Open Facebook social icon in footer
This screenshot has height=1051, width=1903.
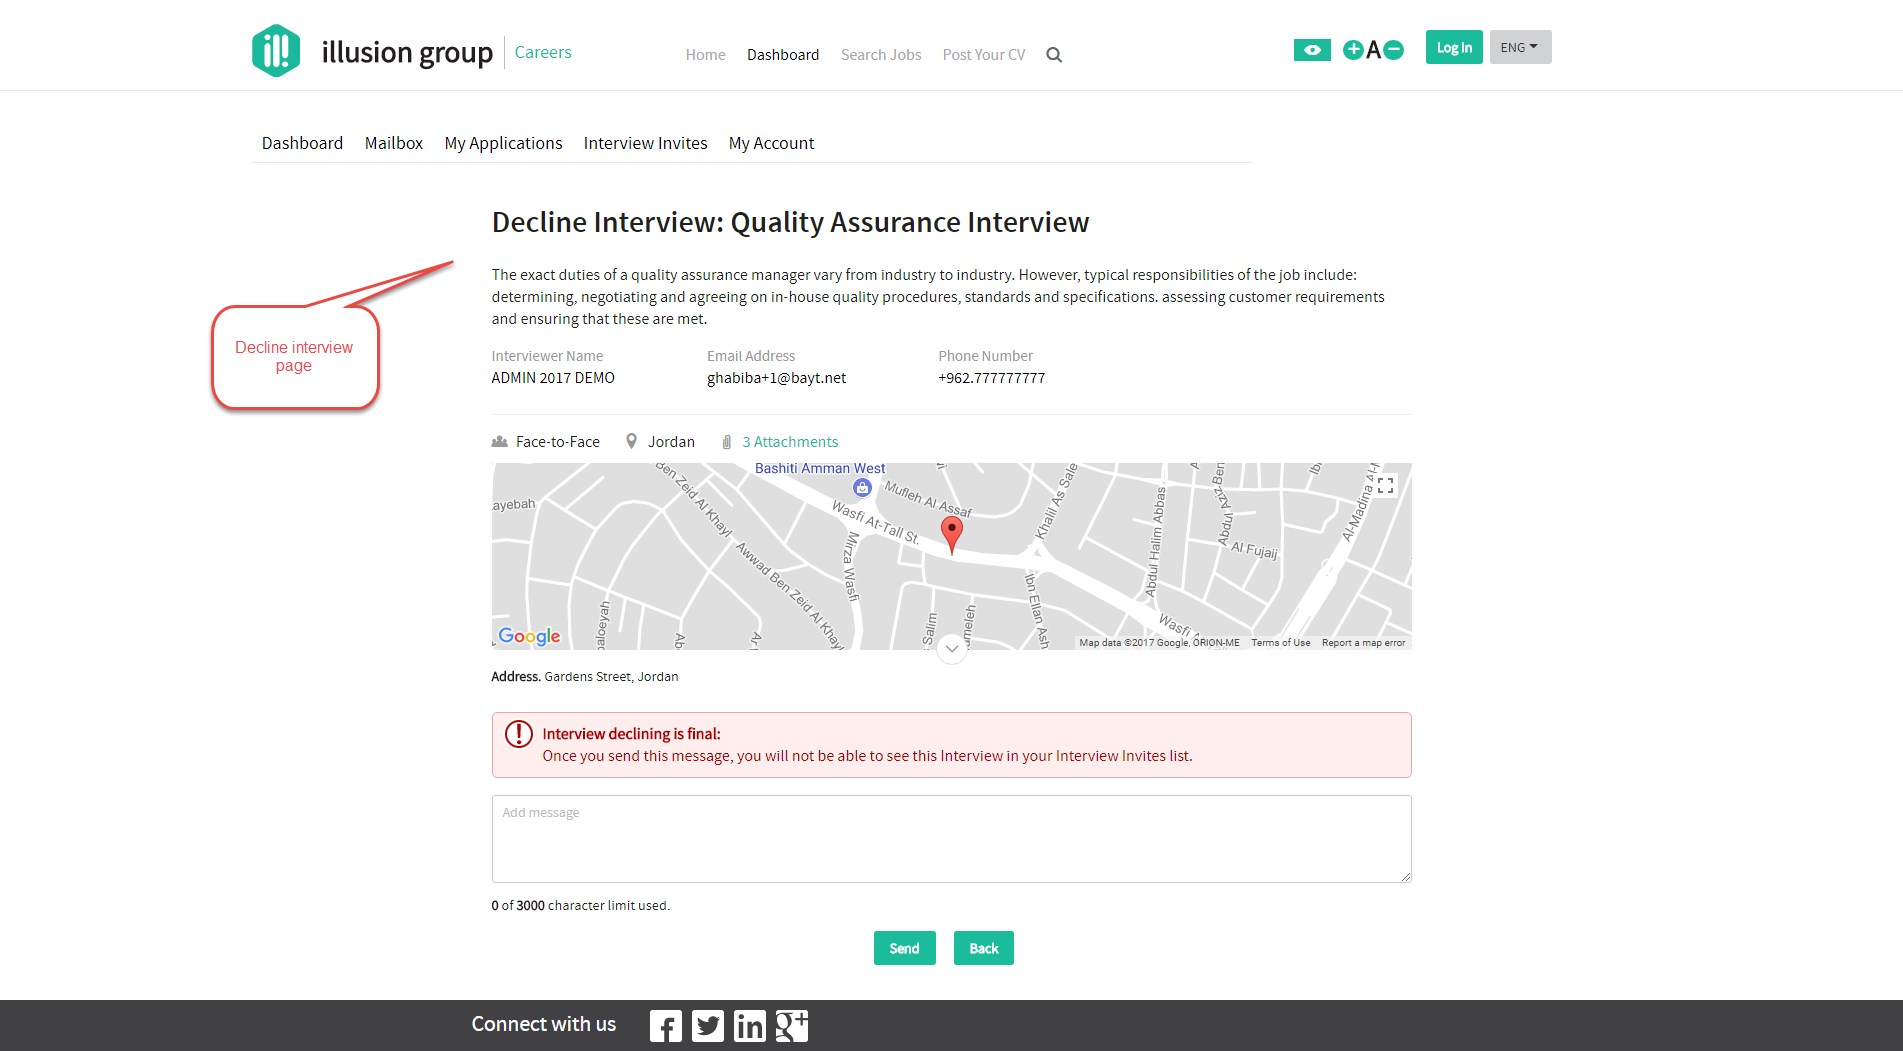point(665,1026)
